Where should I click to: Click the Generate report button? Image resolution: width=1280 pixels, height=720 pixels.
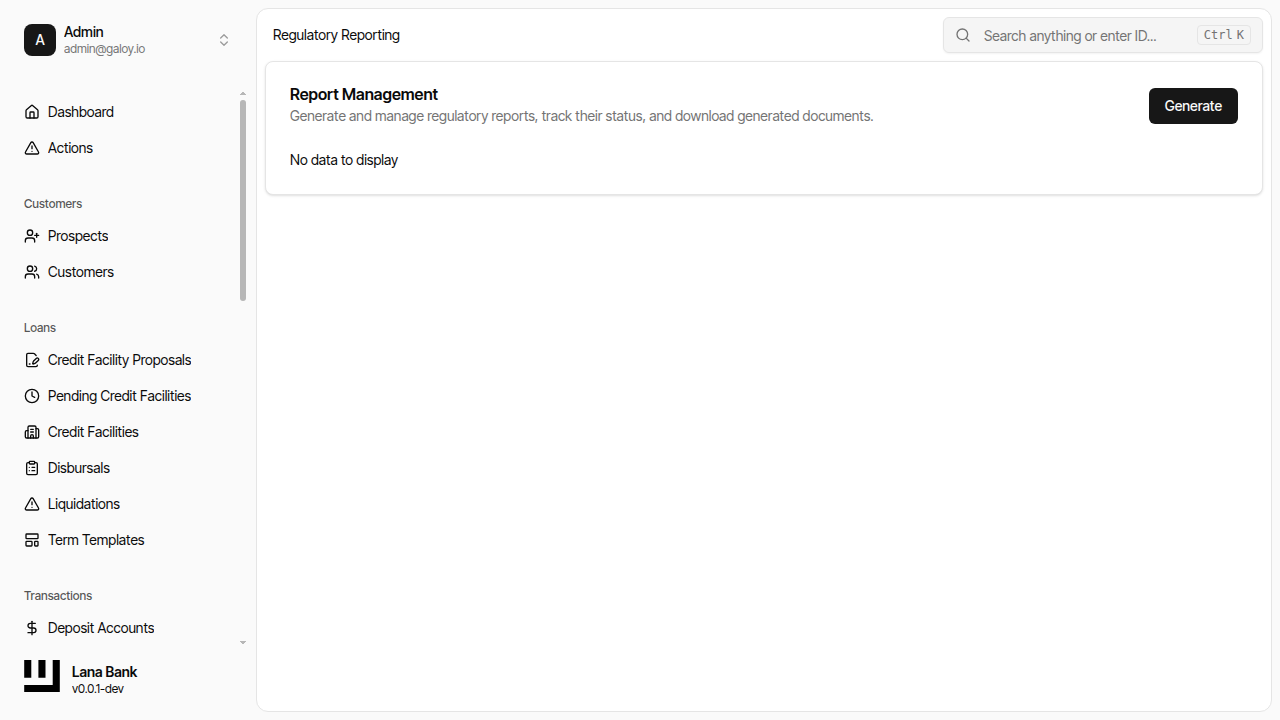[1192, 105]
